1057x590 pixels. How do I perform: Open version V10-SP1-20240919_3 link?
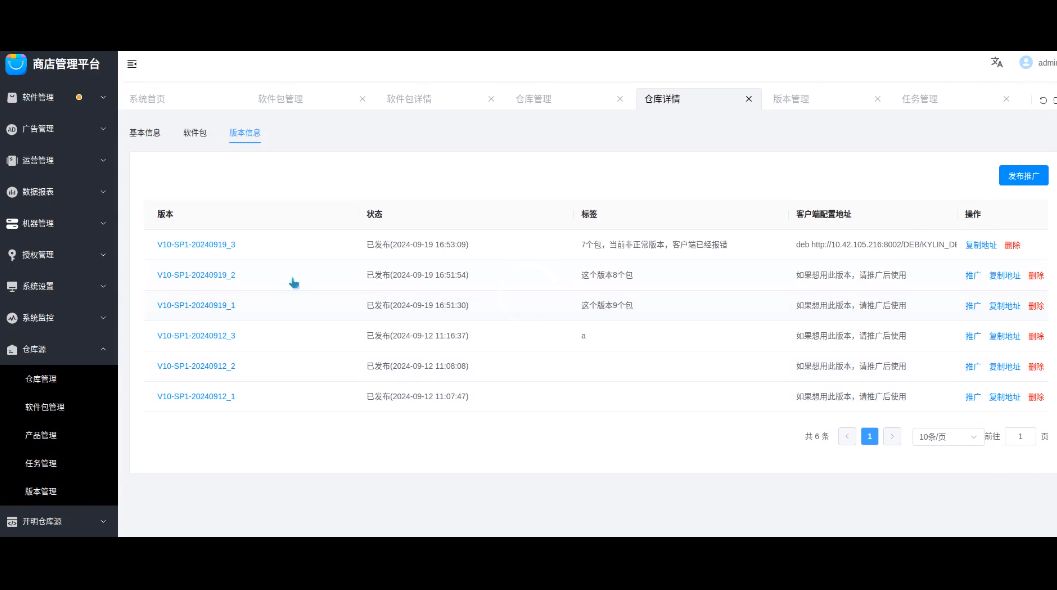click(x=196, y=245)
